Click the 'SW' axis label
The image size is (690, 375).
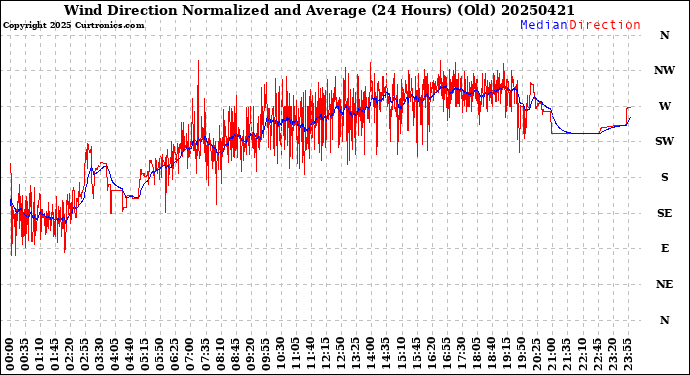664,142
